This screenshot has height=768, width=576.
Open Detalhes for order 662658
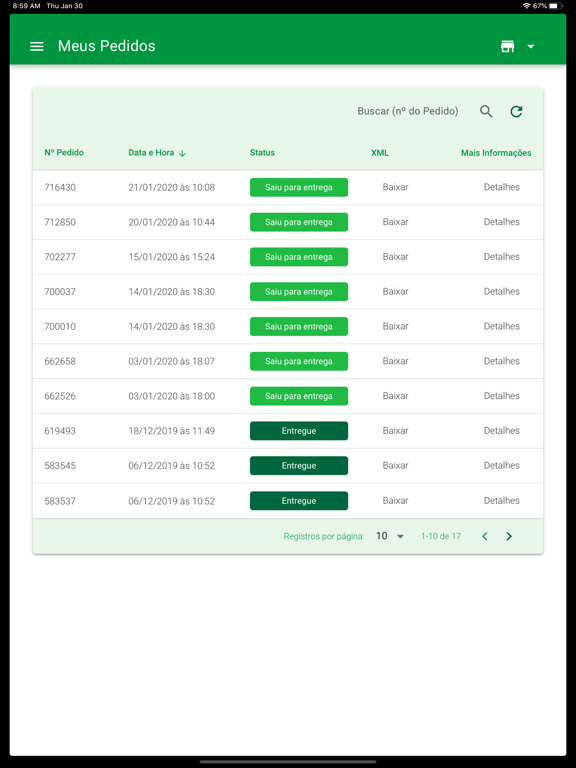tap(502, 361)
